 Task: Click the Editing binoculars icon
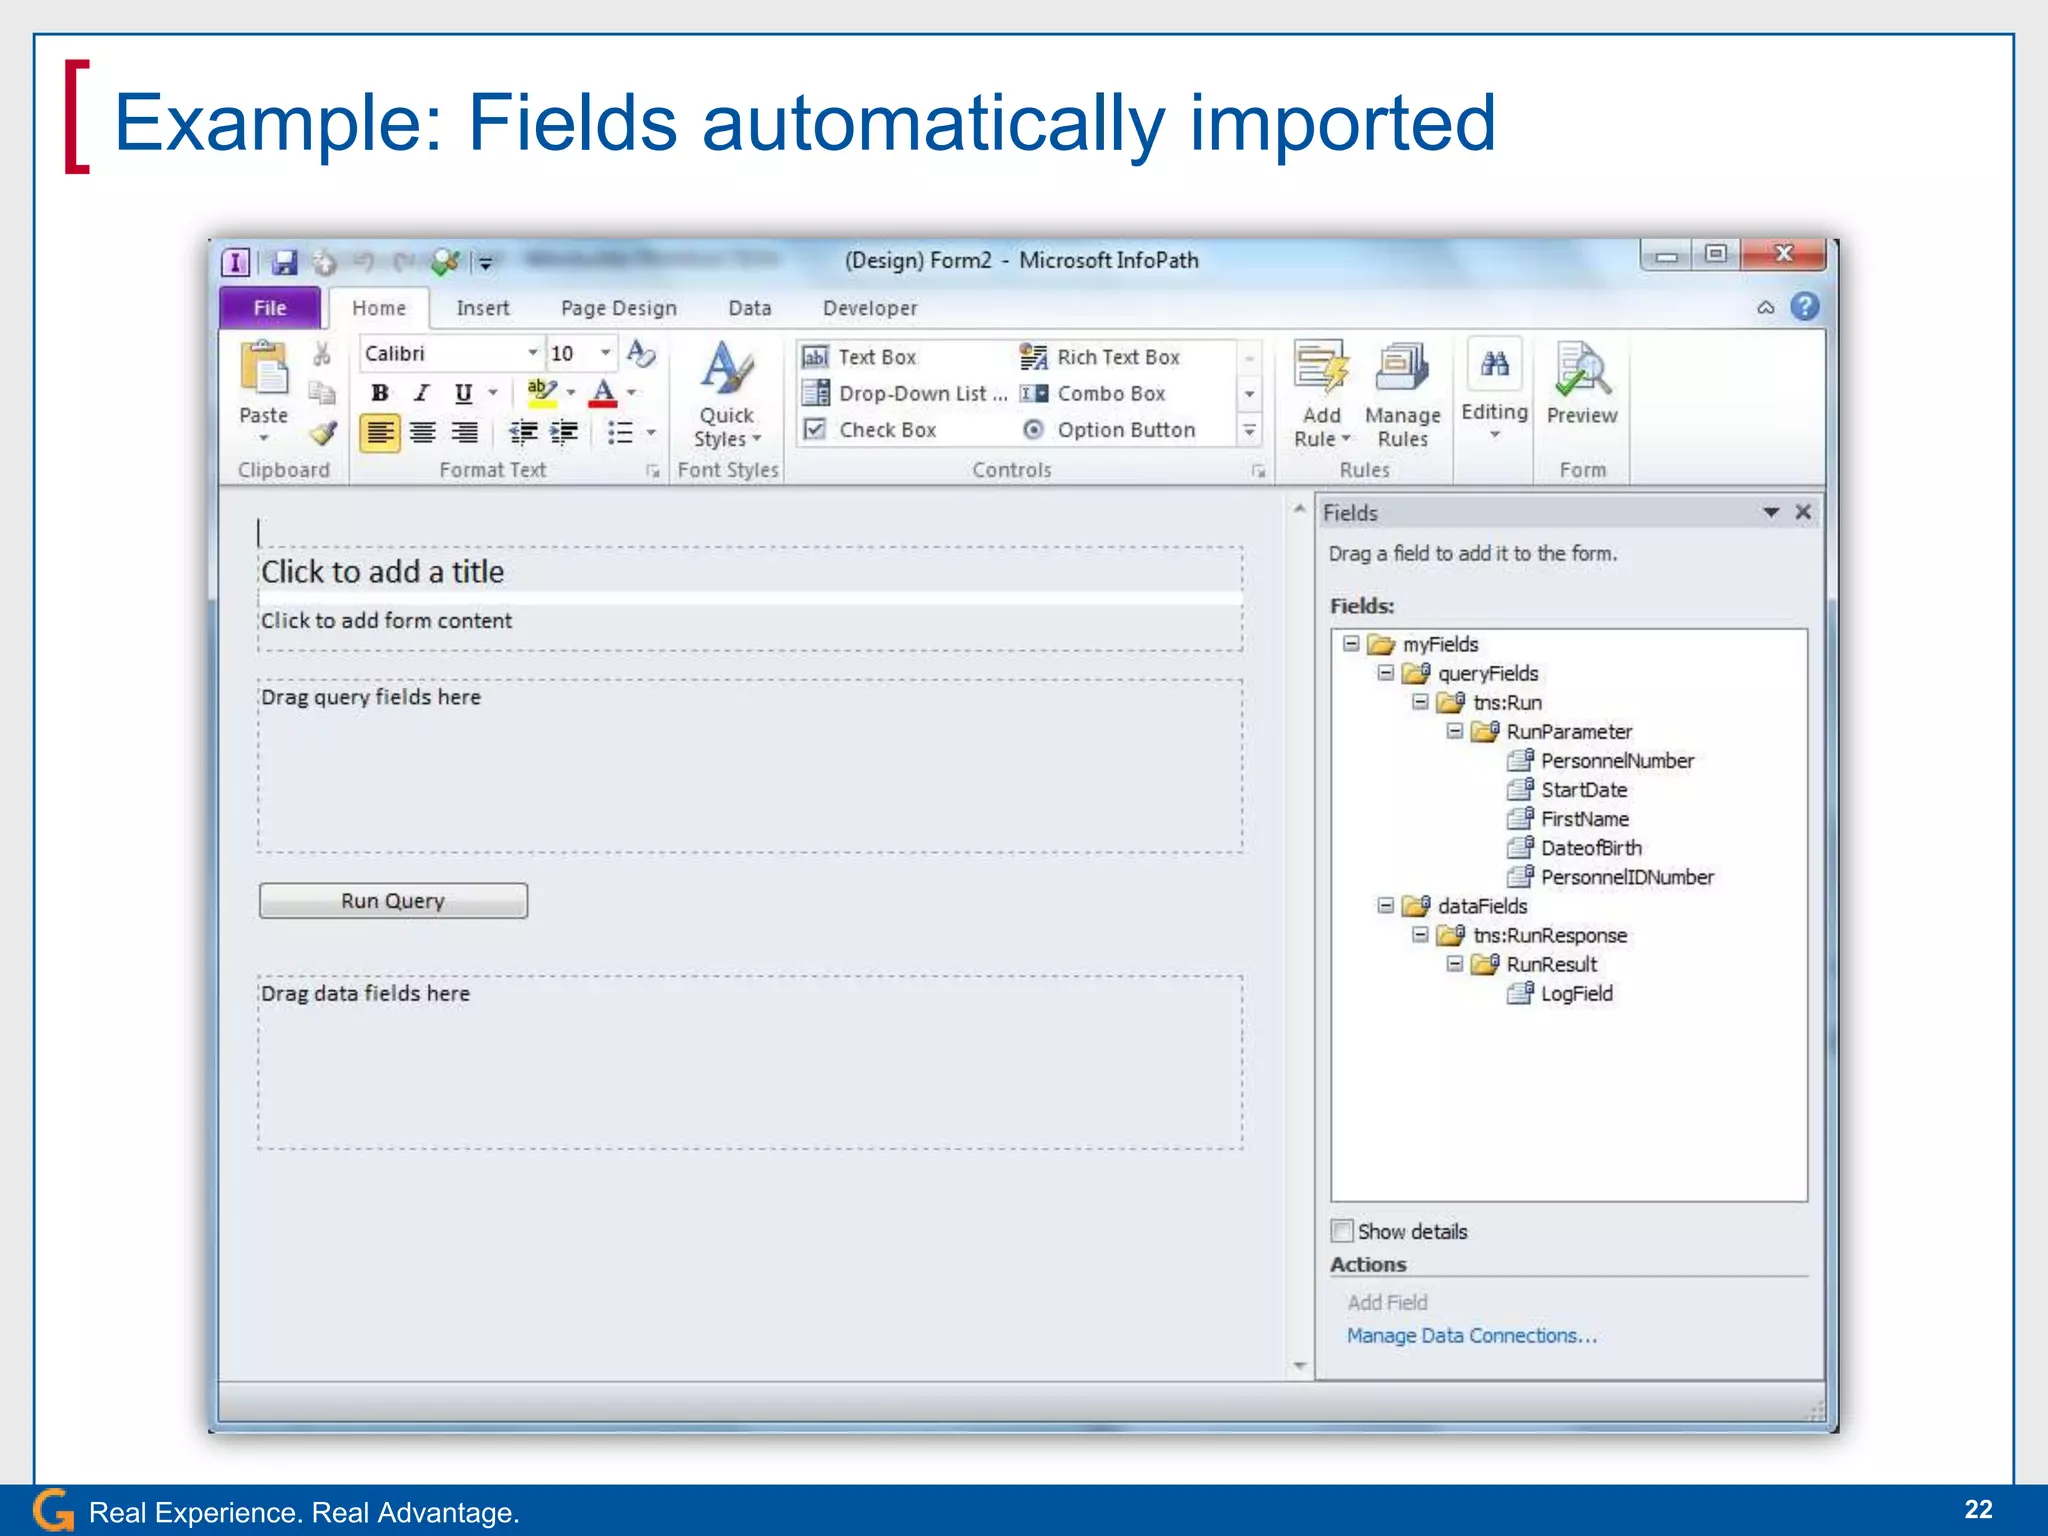(1495, 363)
